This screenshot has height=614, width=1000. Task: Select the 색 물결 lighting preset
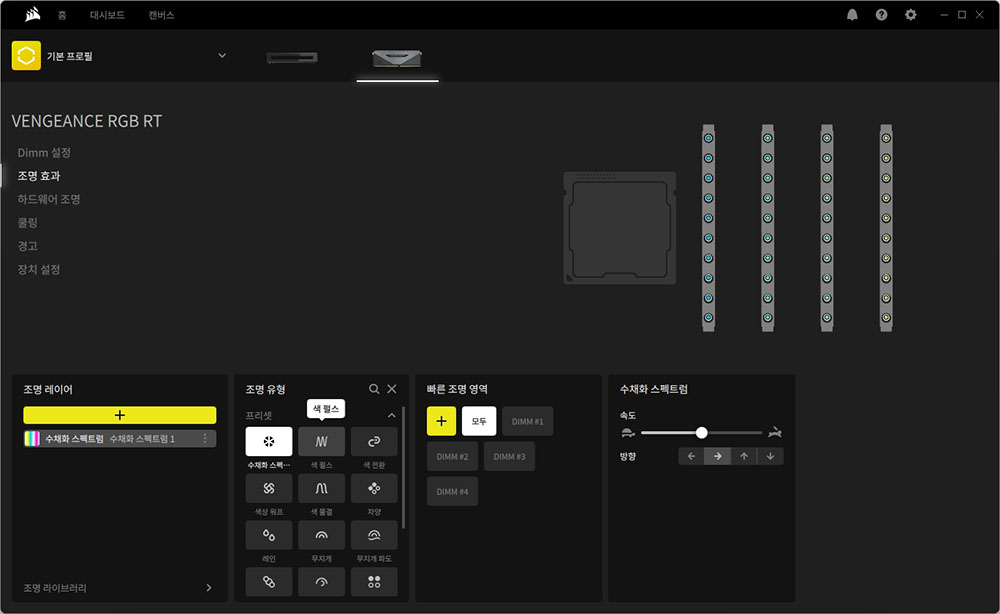pyautogui.click(x=321, y=488)
